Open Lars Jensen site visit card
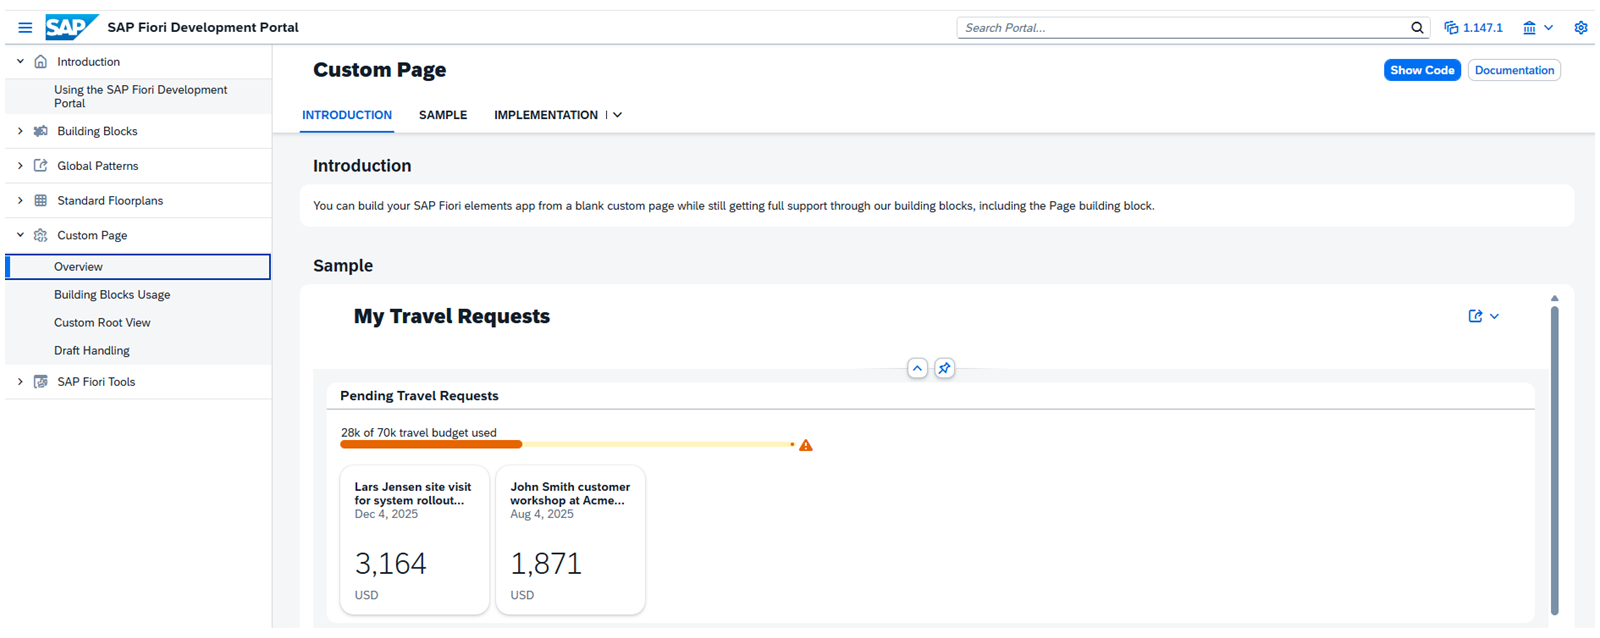 click(414, 540)
